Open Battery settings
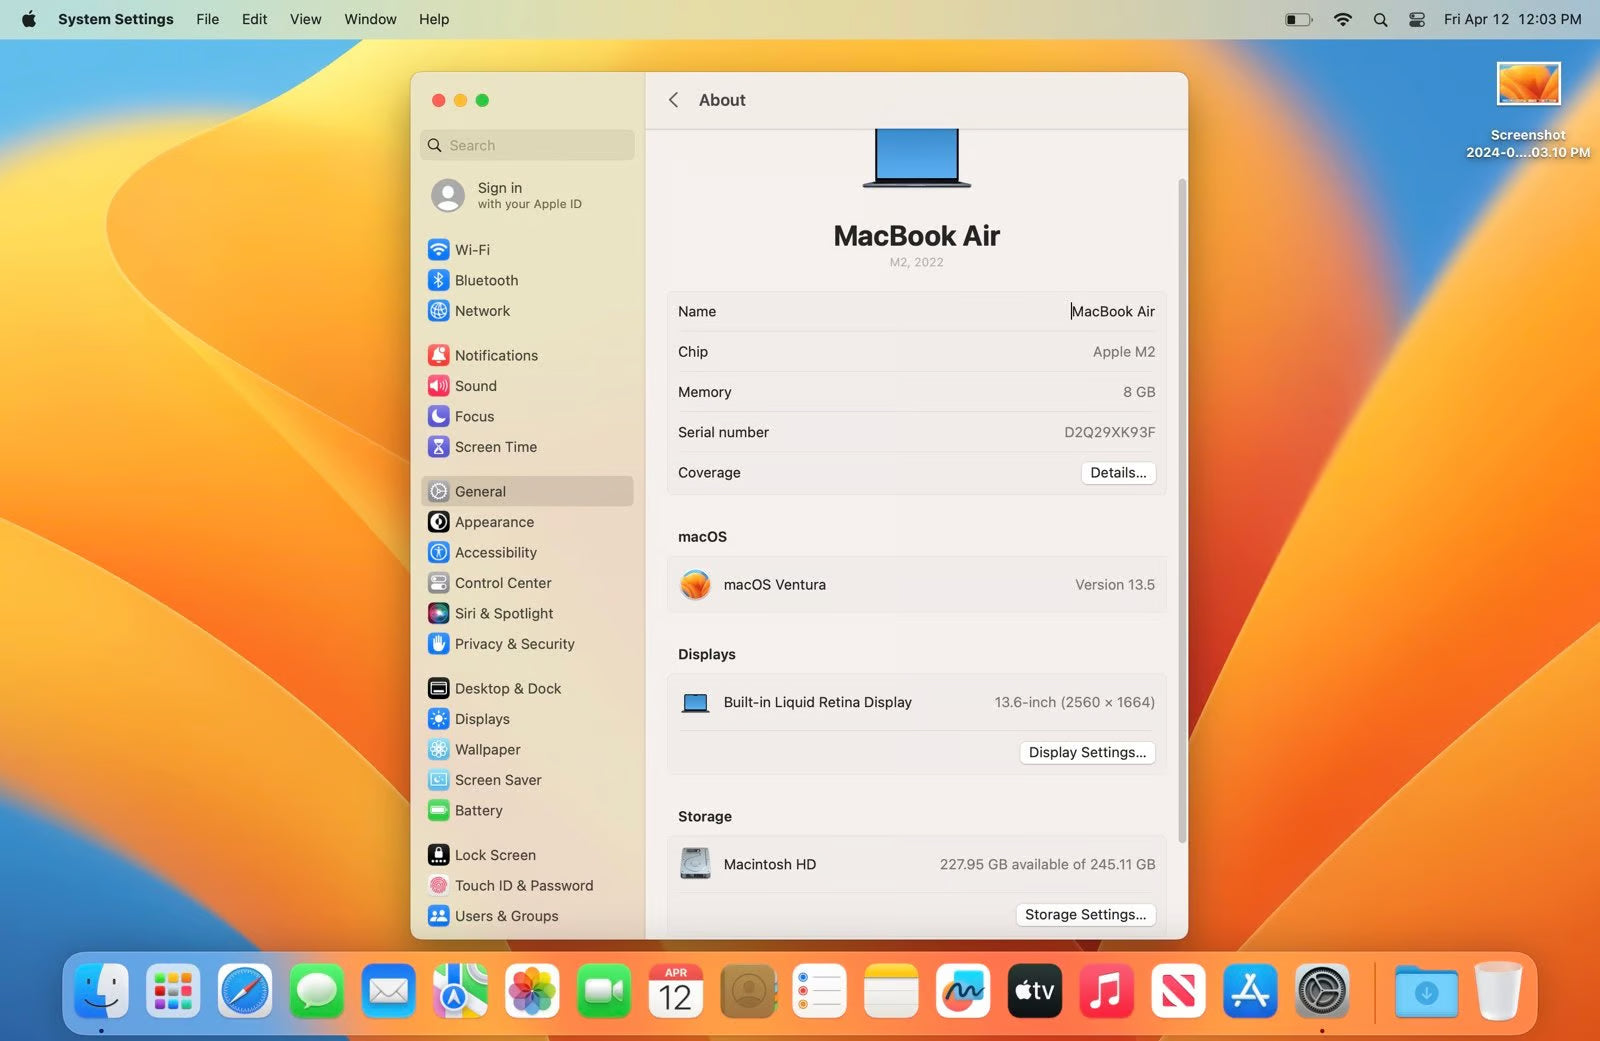Viewport: 1600px width, 1041px height. click(x=478, y=810)
